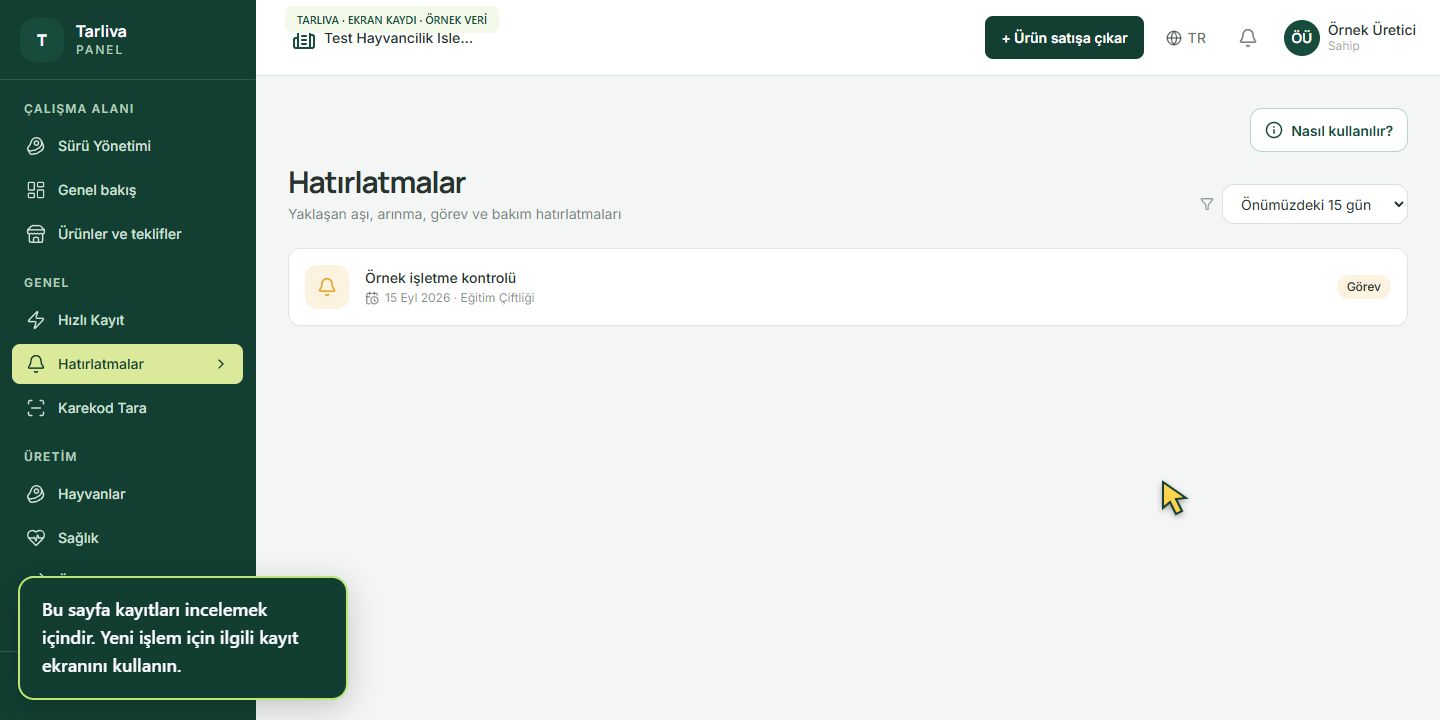Click the scan-frame icon for Karekod Tara
This screenshot has height=720, width=1440.
click(36, 408)
